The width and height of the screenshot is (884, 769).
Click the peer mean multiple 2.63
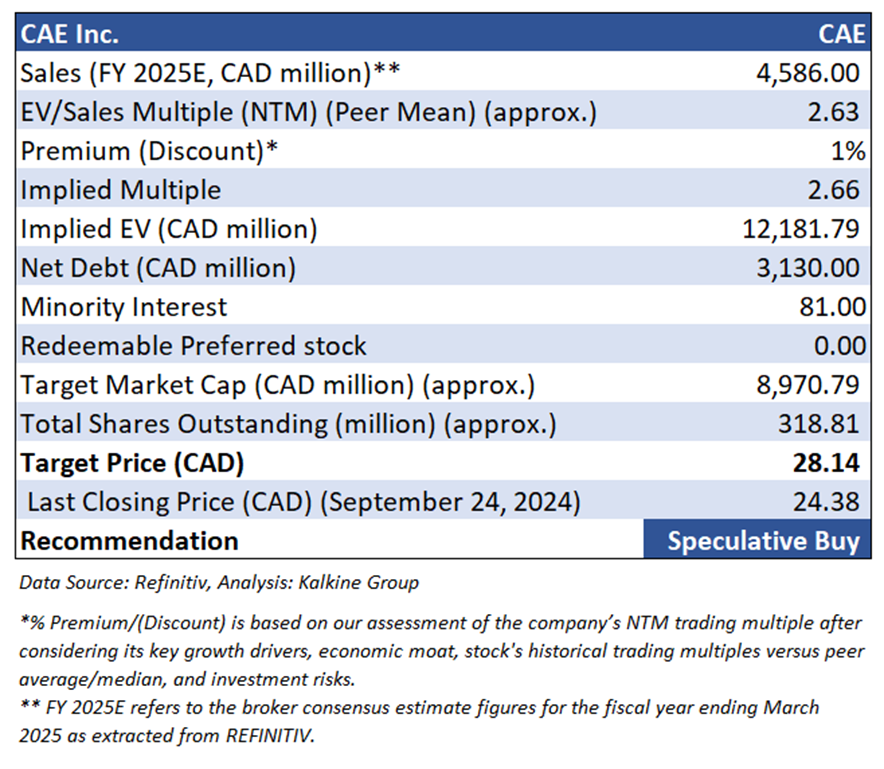pos(833,112)
